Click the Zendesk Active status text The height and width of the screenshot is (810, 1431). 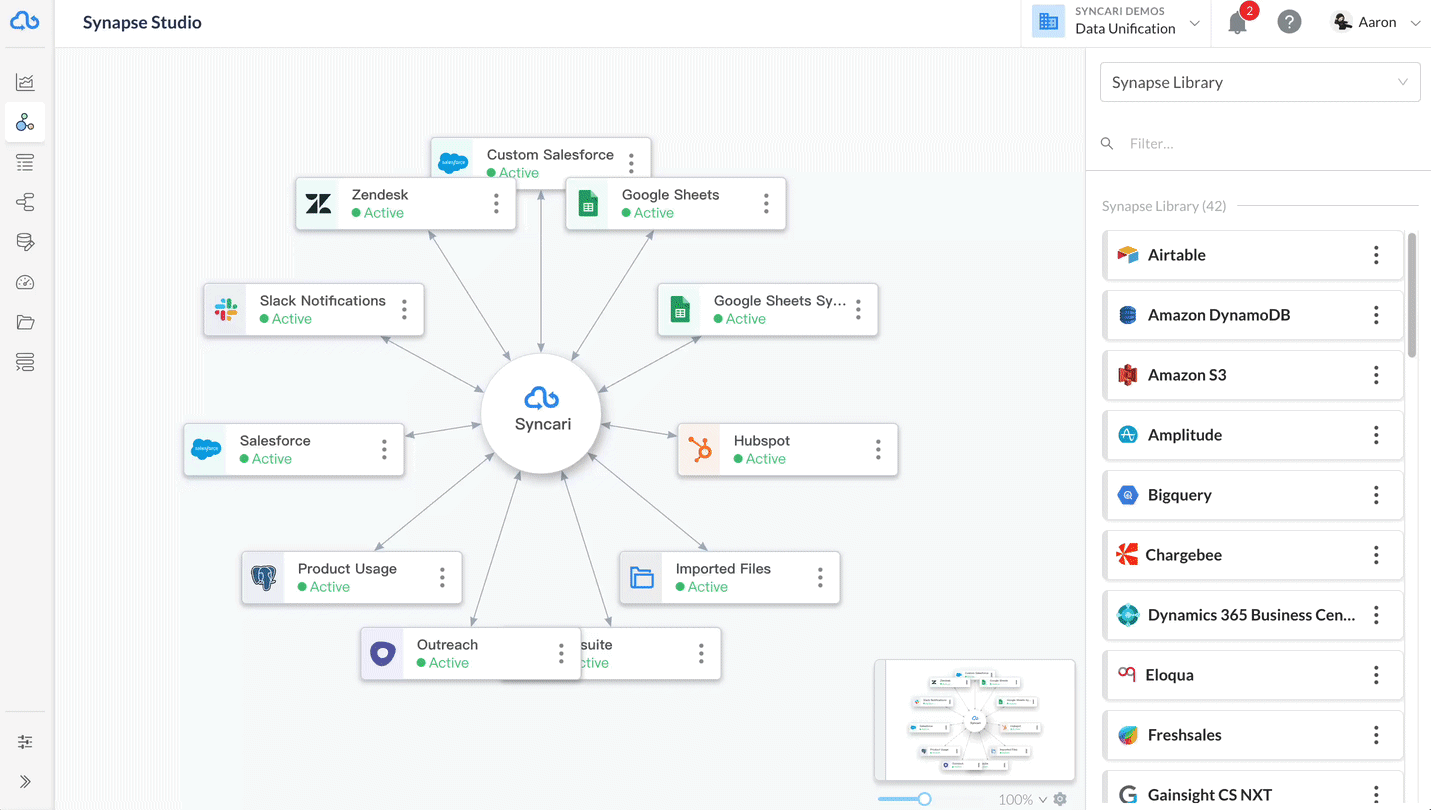coord(384,213)
